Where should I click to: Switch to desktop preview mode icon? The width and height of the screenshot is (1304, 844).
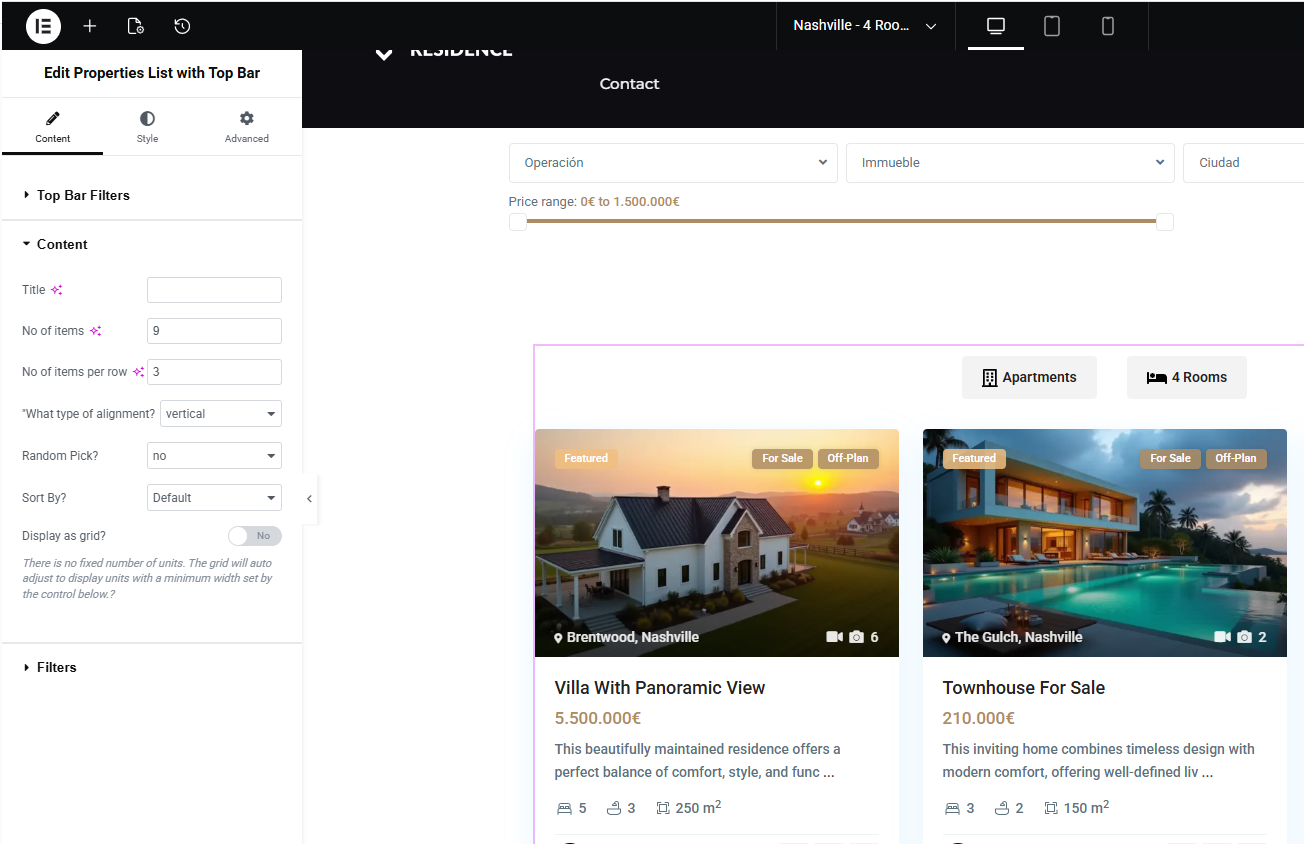[995, 26]
